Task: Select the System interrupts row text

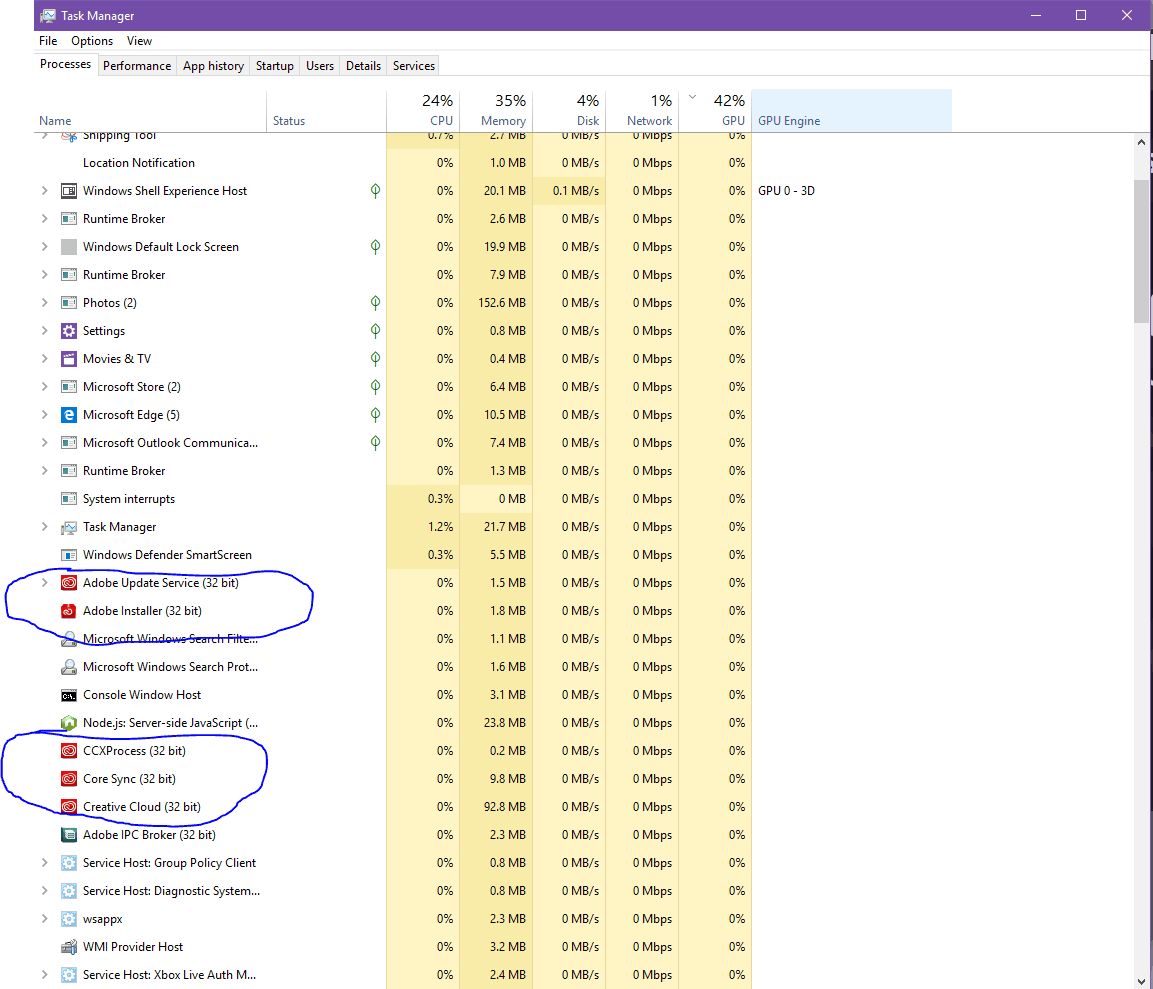Action: pyautogui.click(x=129, y=499)
